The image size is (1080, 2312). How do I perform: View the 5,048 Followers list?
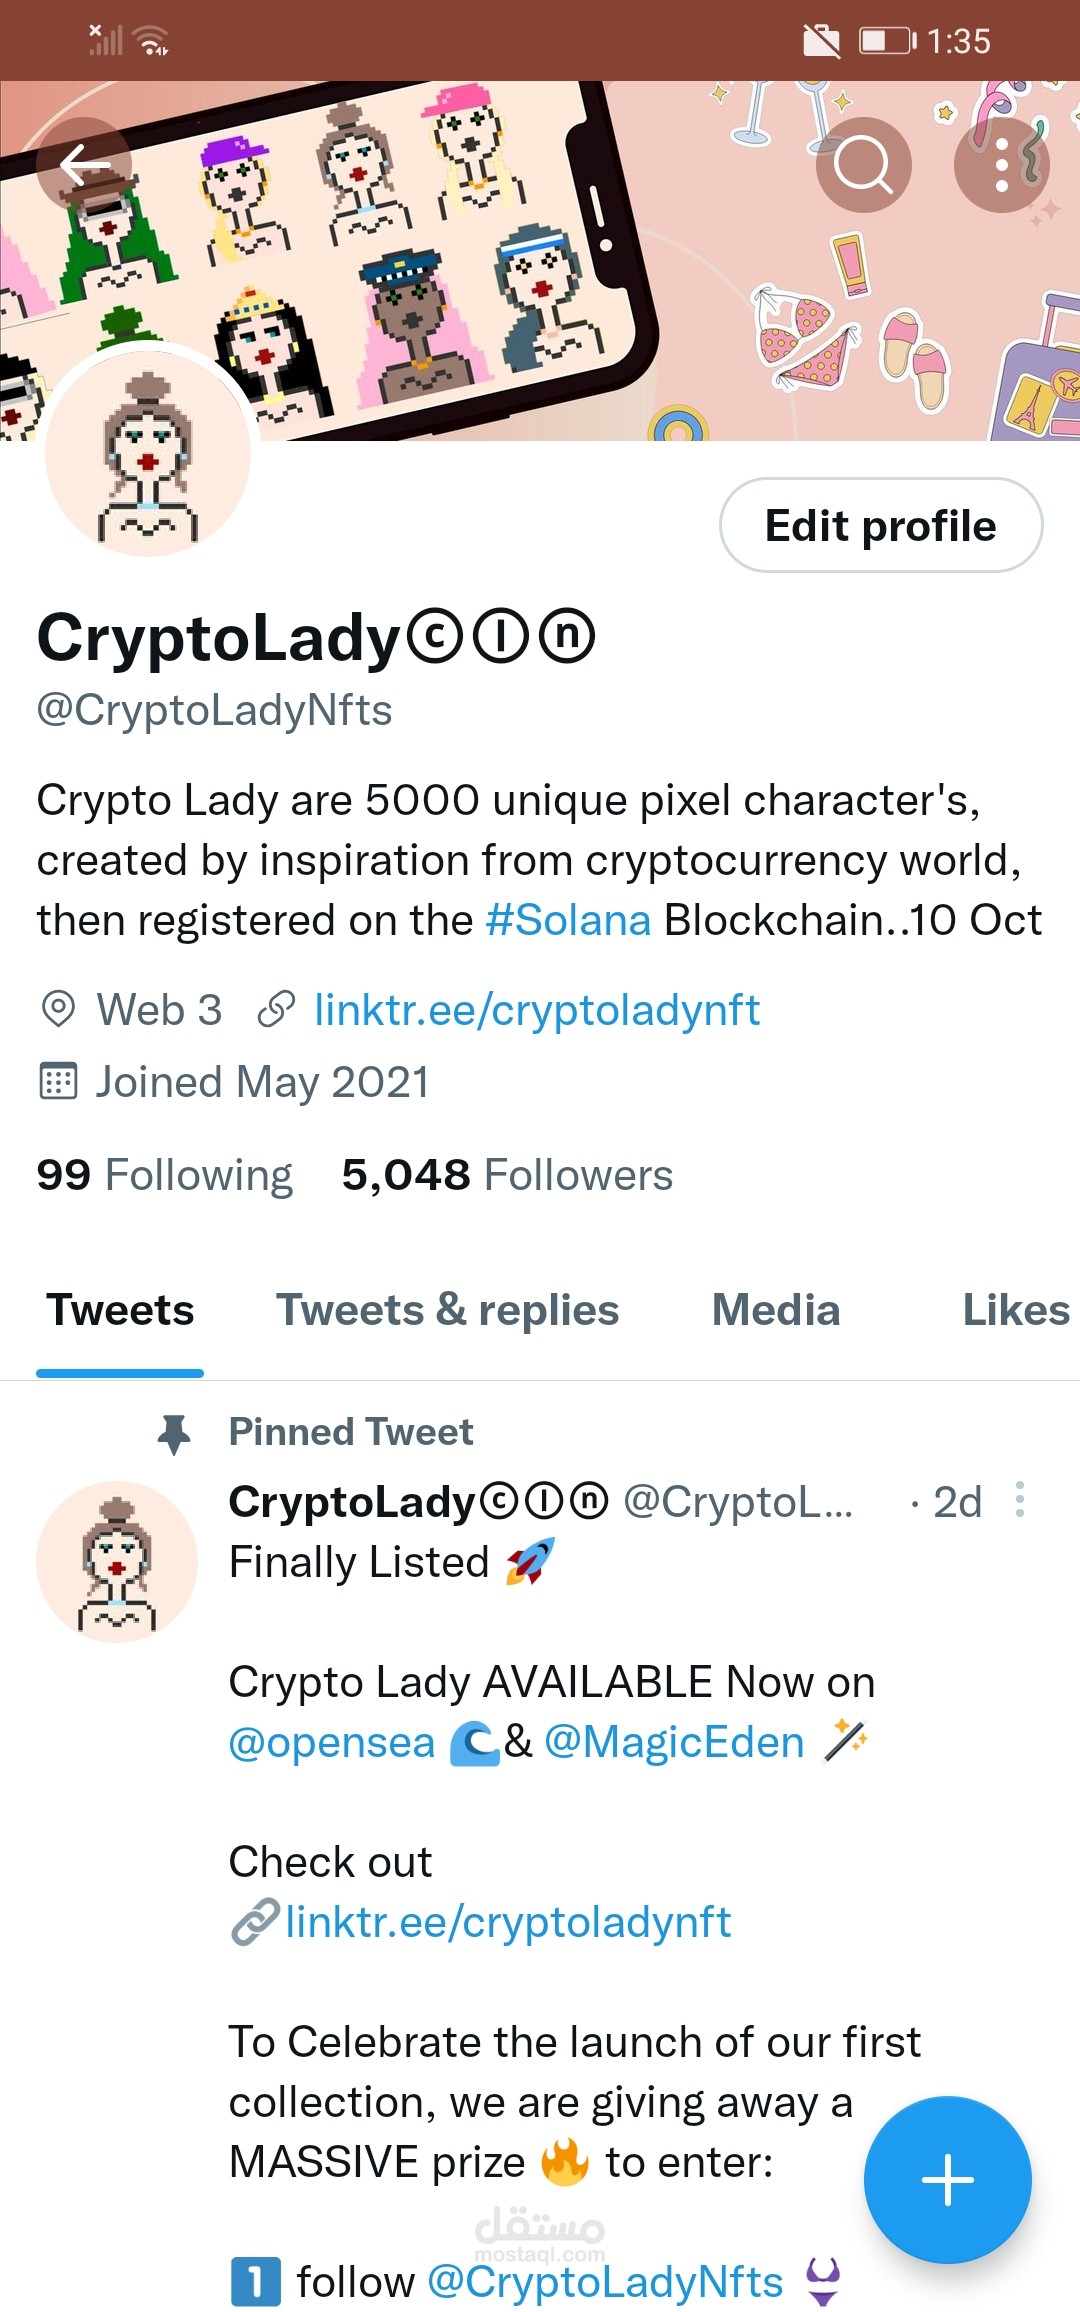point(507,1175)
